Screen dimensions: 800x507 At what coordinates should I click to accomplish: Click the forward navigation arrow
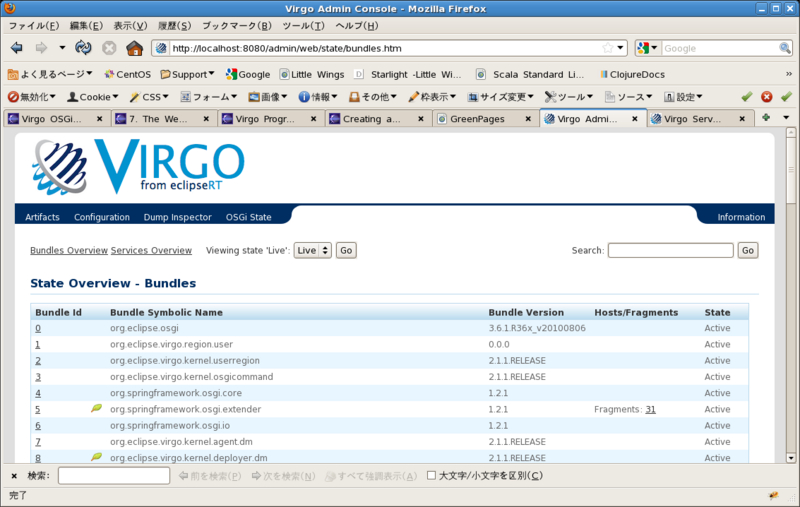pyautogui.click(x=41, y=48)
